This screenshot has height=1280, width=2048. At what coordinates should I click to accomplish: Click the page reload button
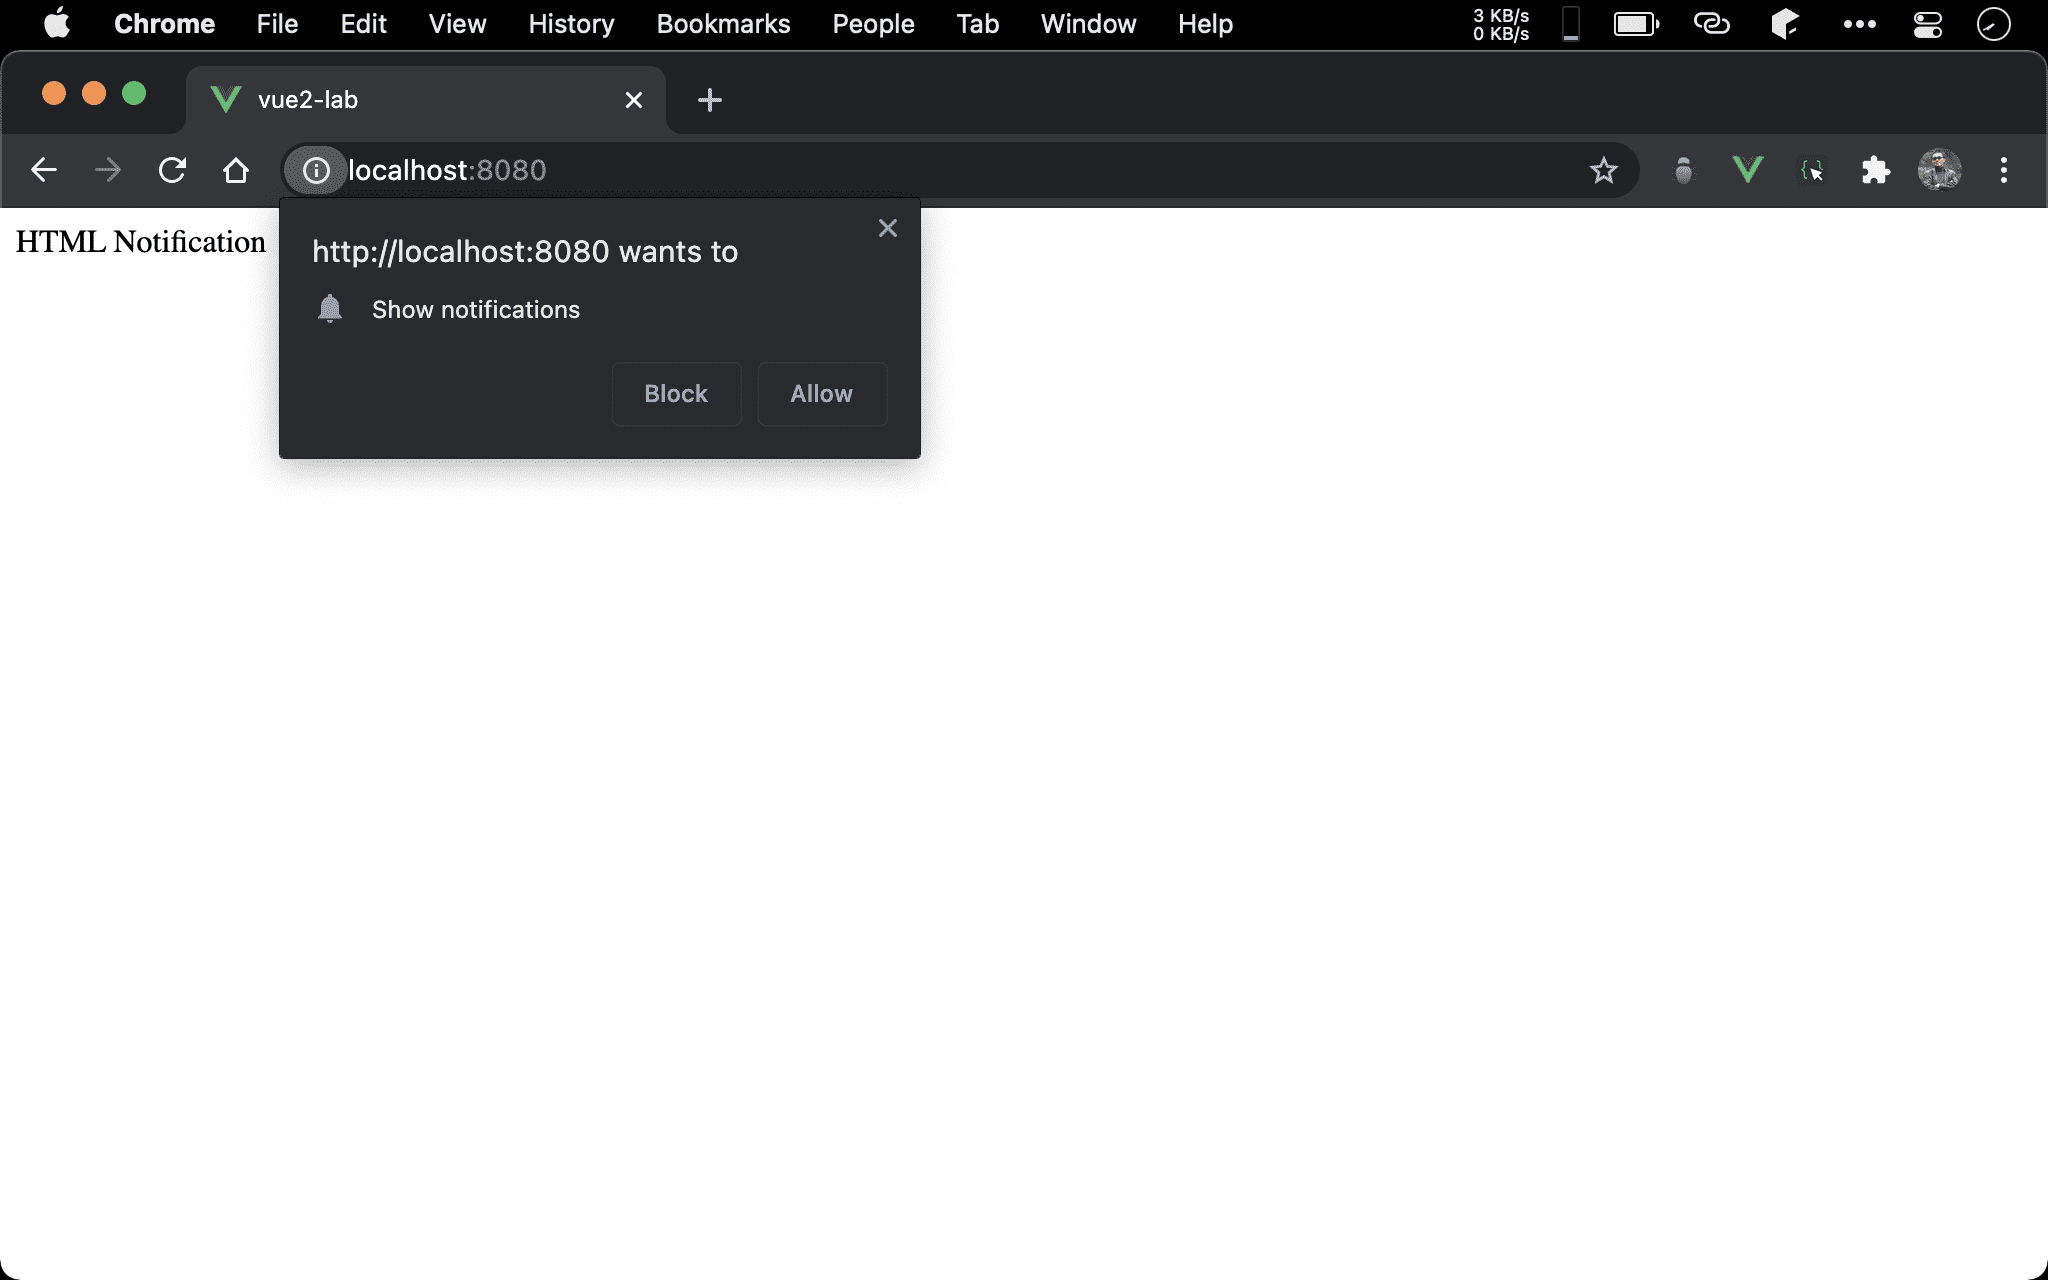(x=173, y=170)
